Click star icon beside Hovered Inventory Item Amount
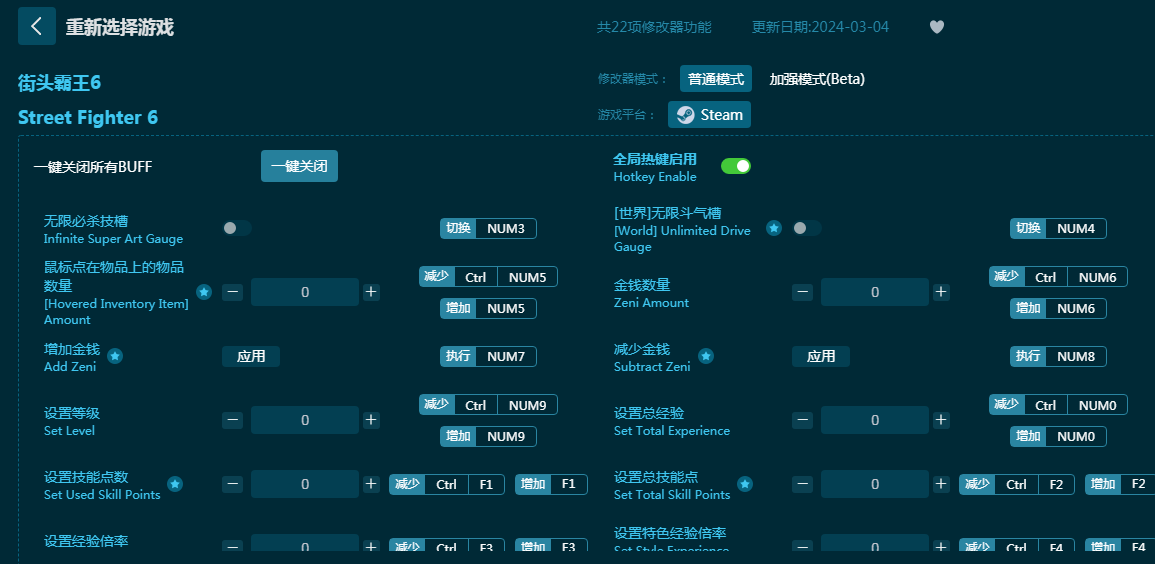Viewport: 1155px width, 564px height. pos(204,292)
